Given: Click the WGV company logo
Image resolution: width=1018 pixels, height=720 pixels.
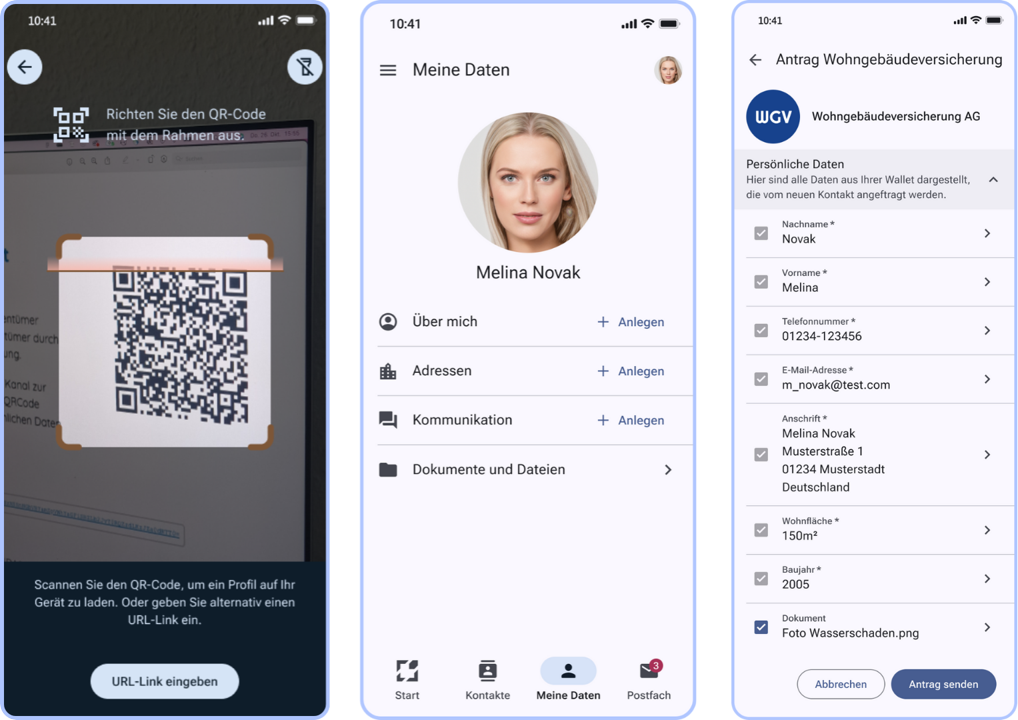Looking at the screenshot, I should coord(773,117).
